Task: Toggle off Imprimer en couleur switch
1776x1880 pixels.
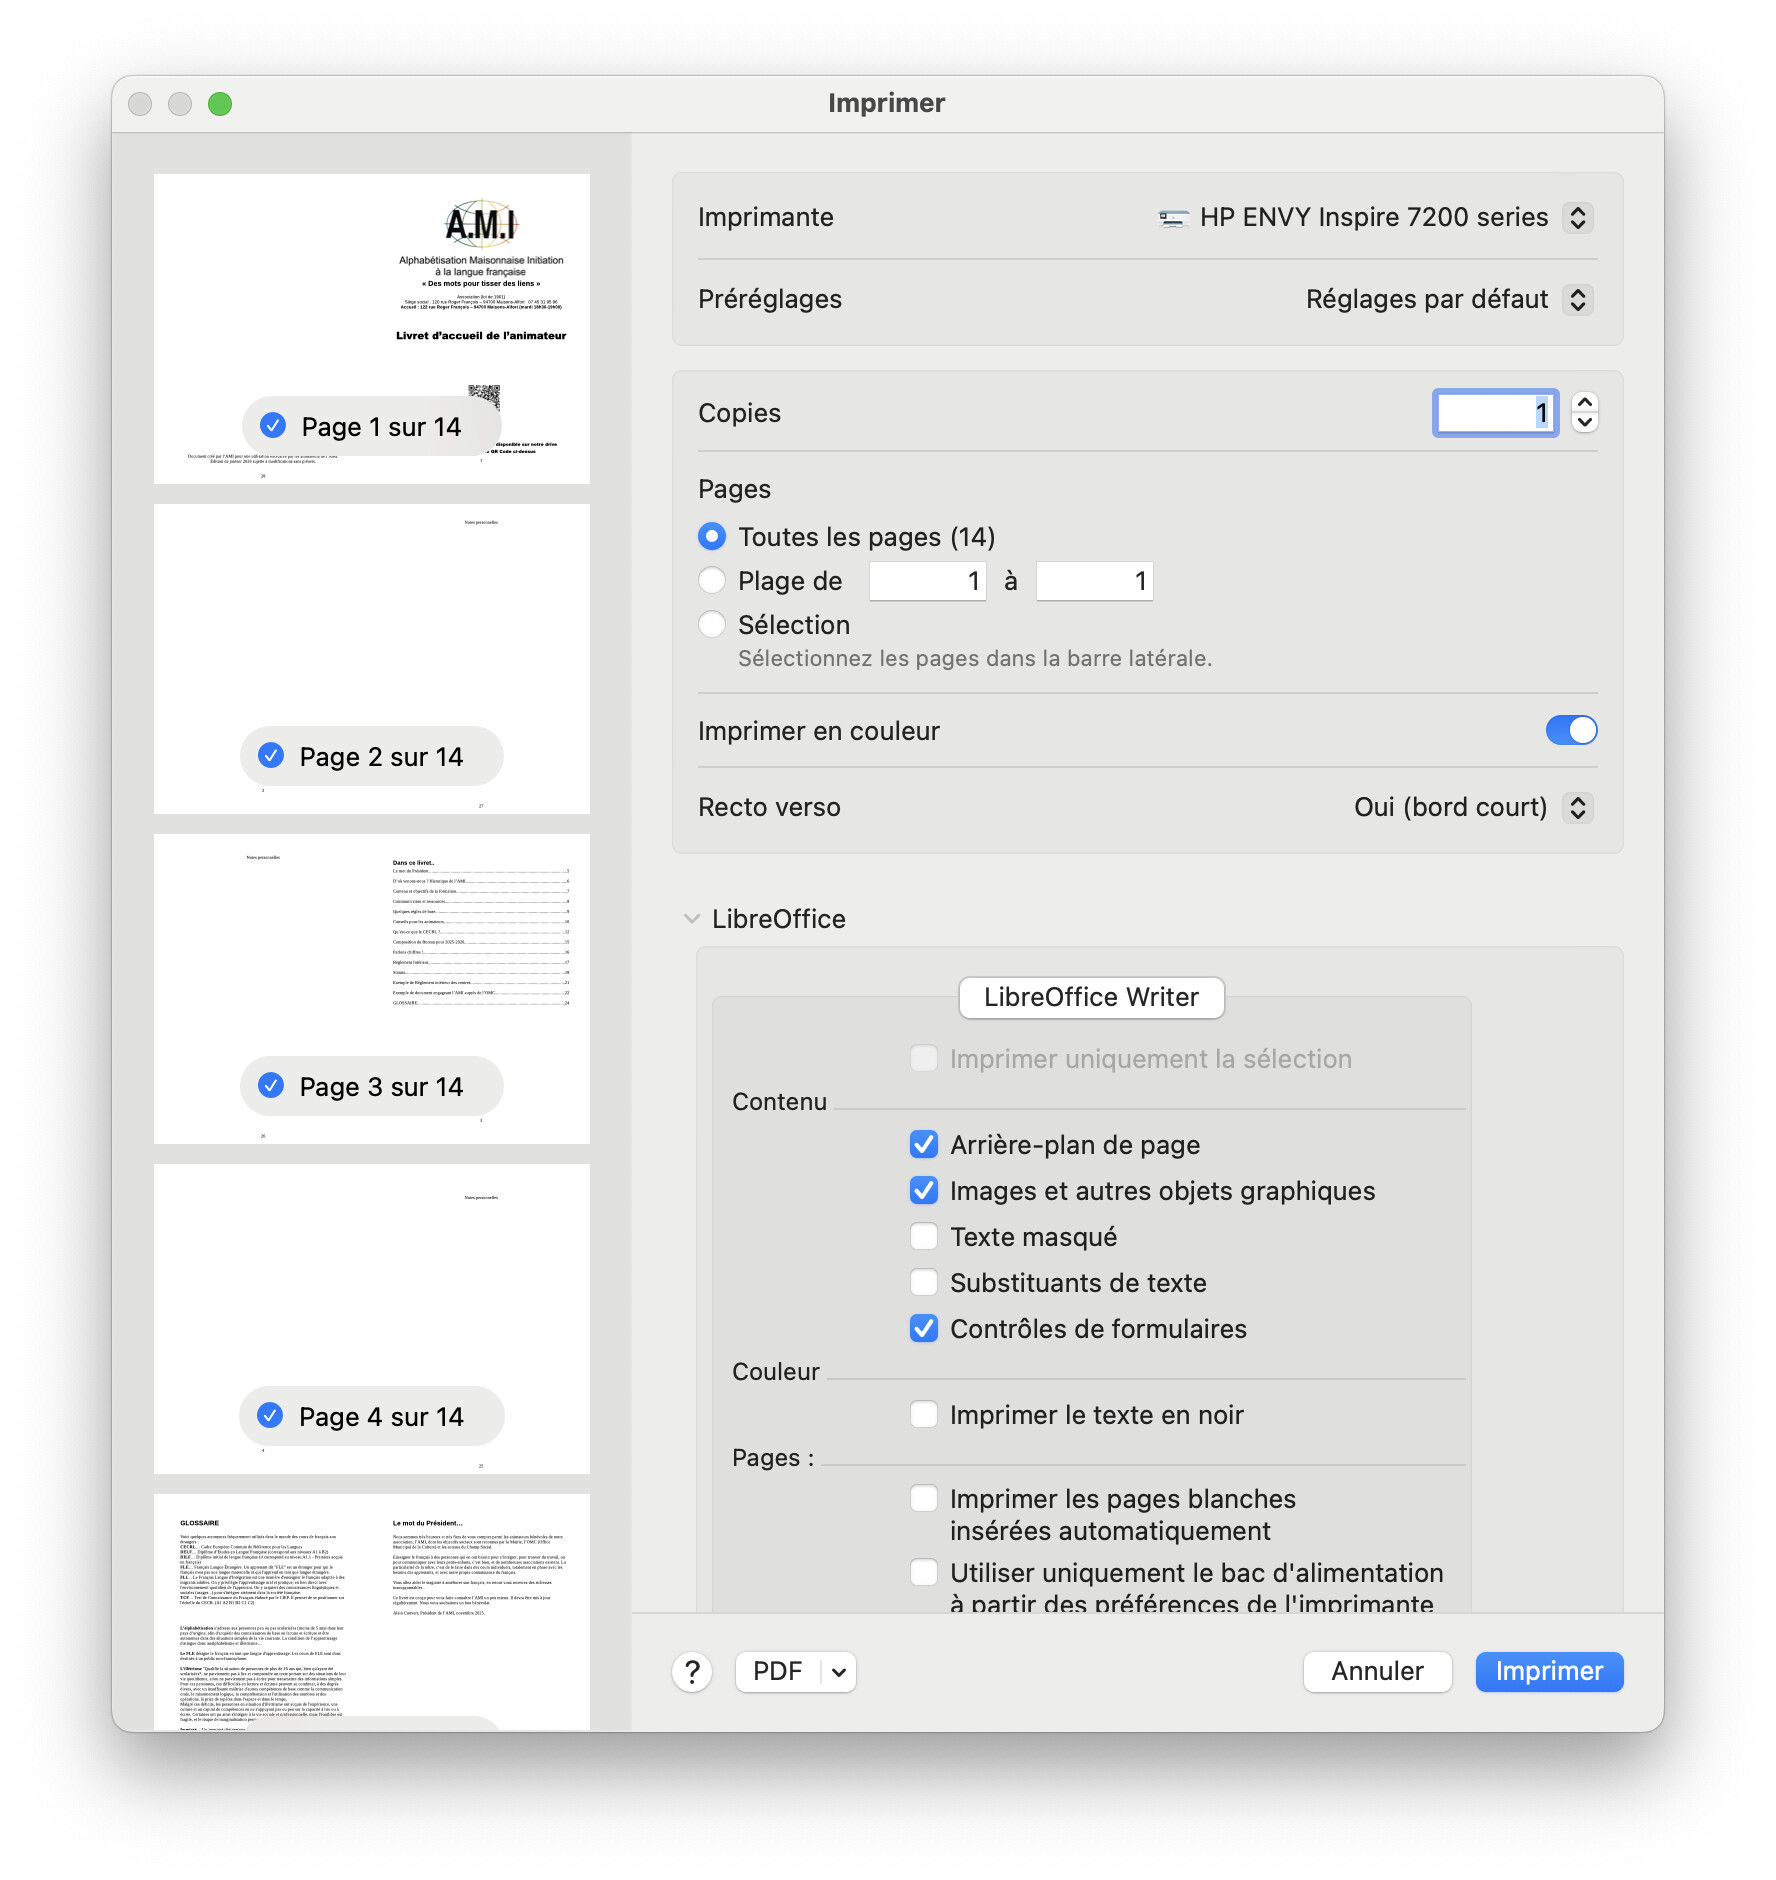Action: point(1571,731)
